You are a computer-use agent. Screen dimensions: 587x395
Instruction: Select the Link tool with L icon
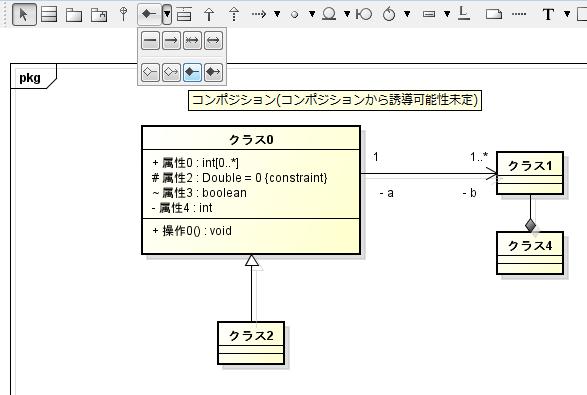click(x=464, y=13)
